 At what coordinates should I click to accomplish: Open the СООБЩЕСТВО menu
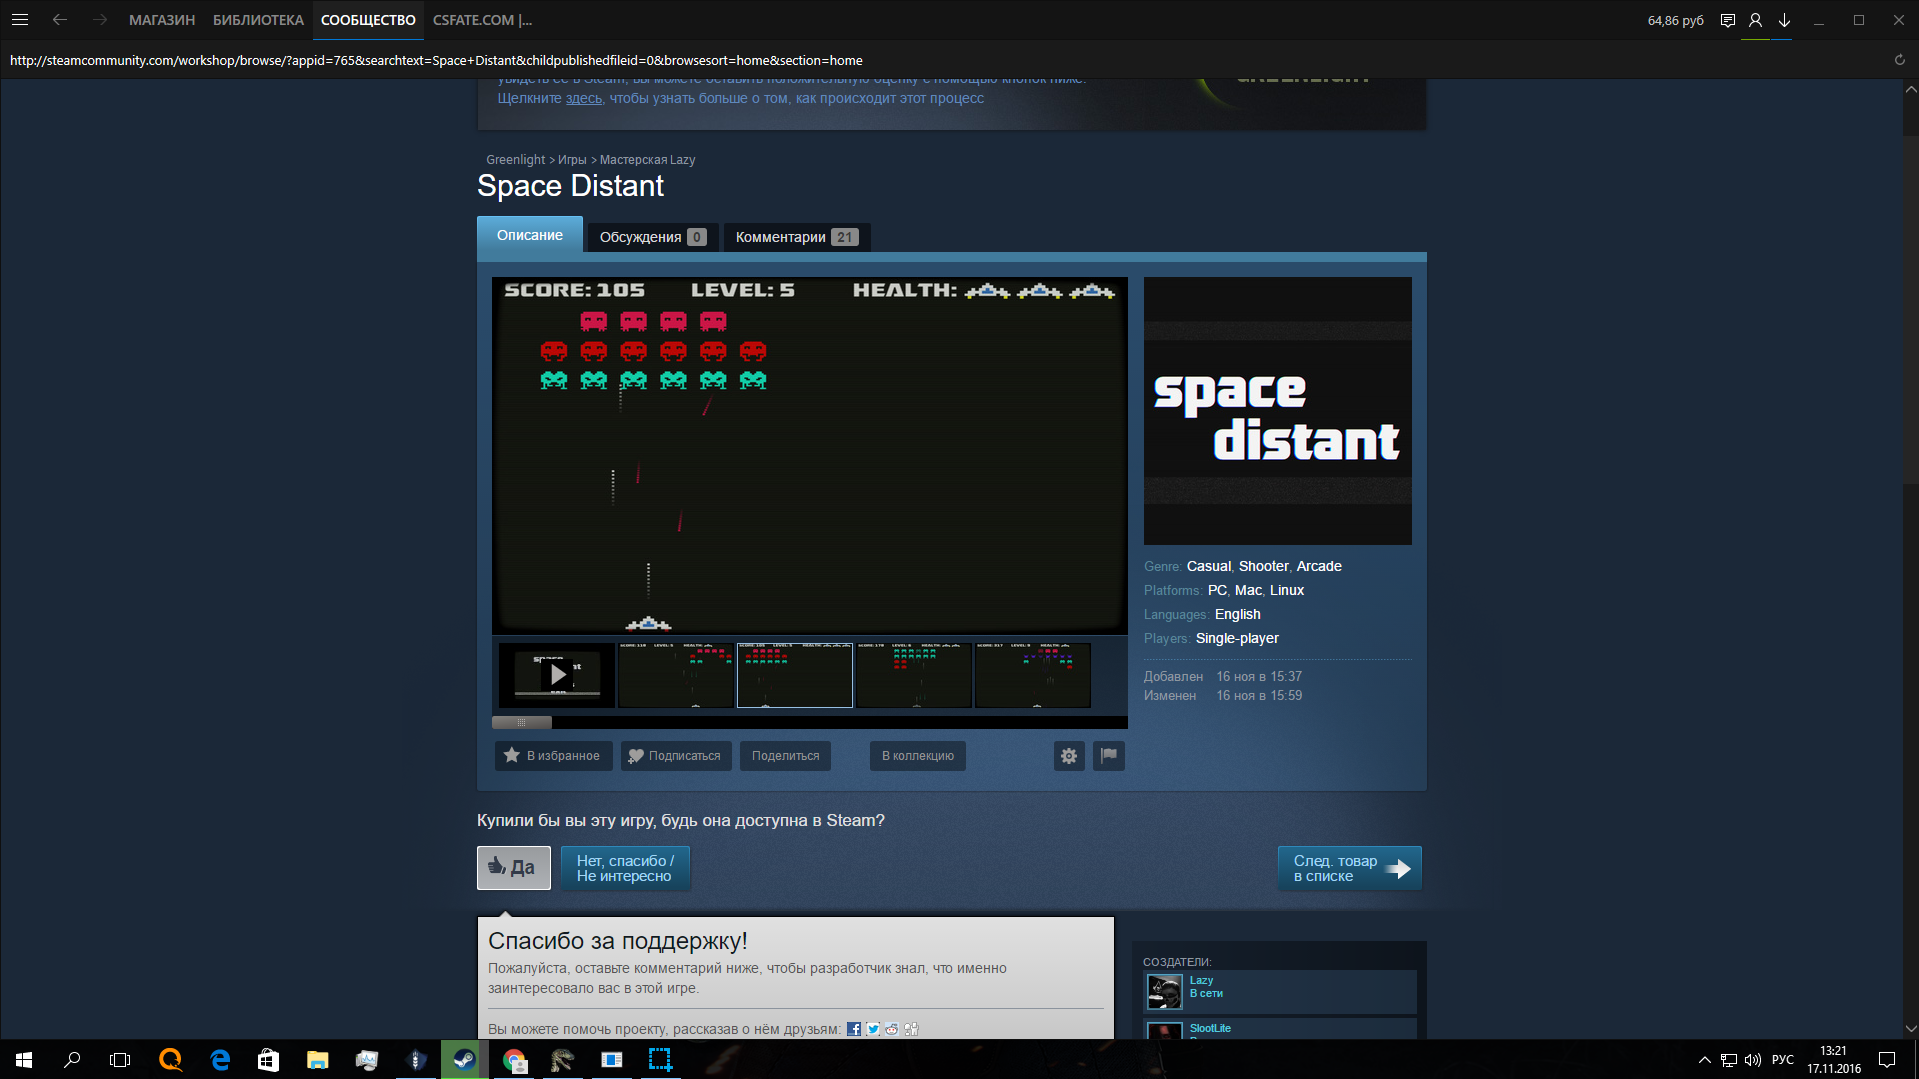368,20
